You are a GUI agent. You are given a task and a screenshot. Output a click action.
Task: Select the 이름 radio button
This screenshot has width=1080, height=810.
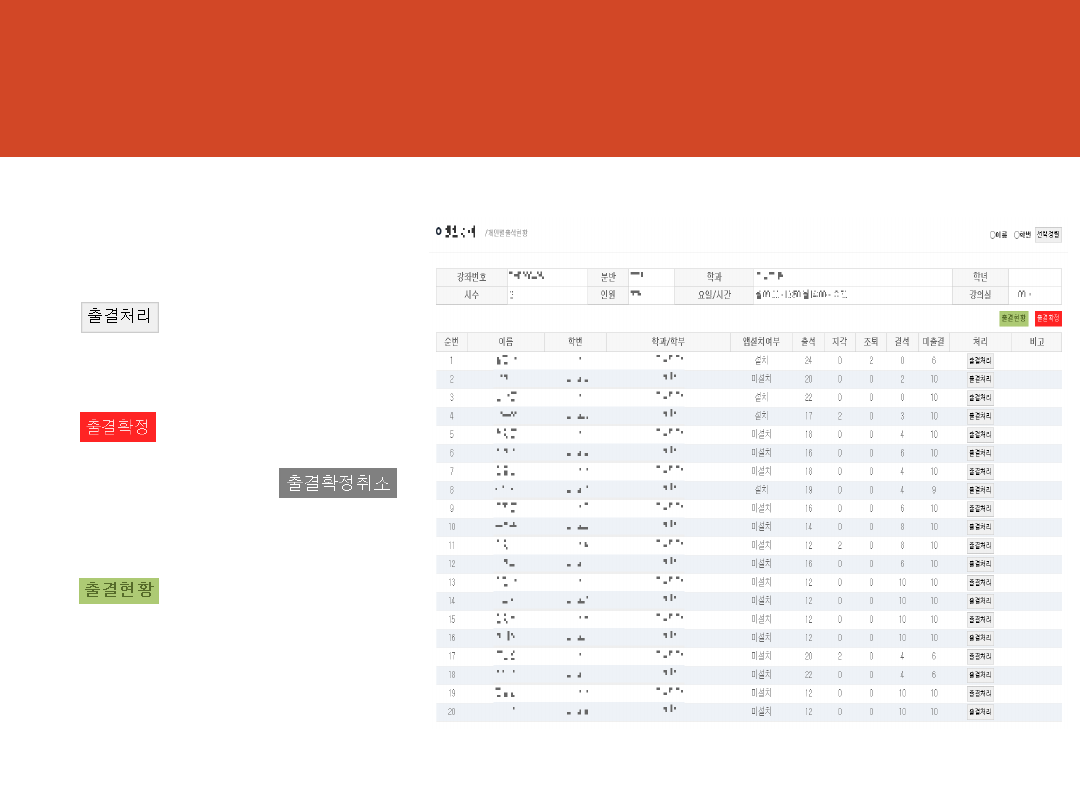tap(992, 235)
